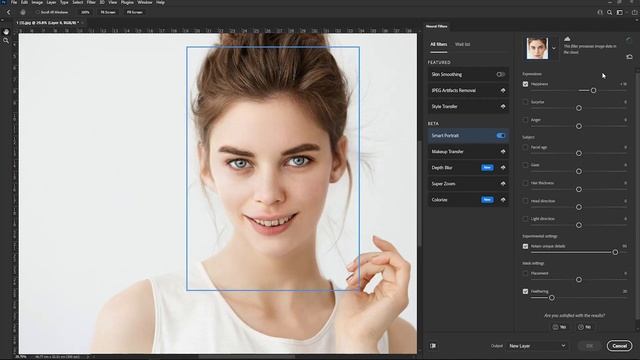Click the Happiness slider handle
This screenshot has height=360, width=640.
tap(593, 90)
